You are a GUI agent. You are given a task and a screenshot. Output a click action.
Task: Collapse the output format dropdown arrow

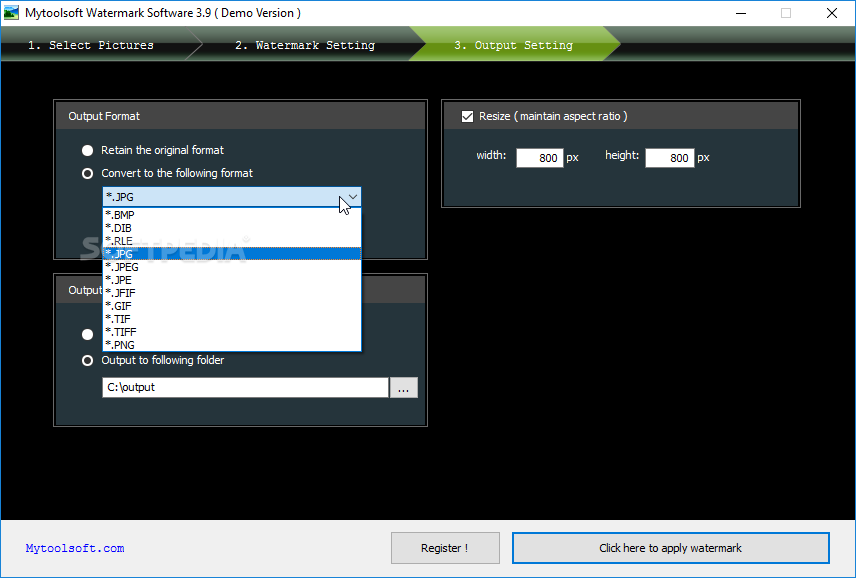click(353, 197)
